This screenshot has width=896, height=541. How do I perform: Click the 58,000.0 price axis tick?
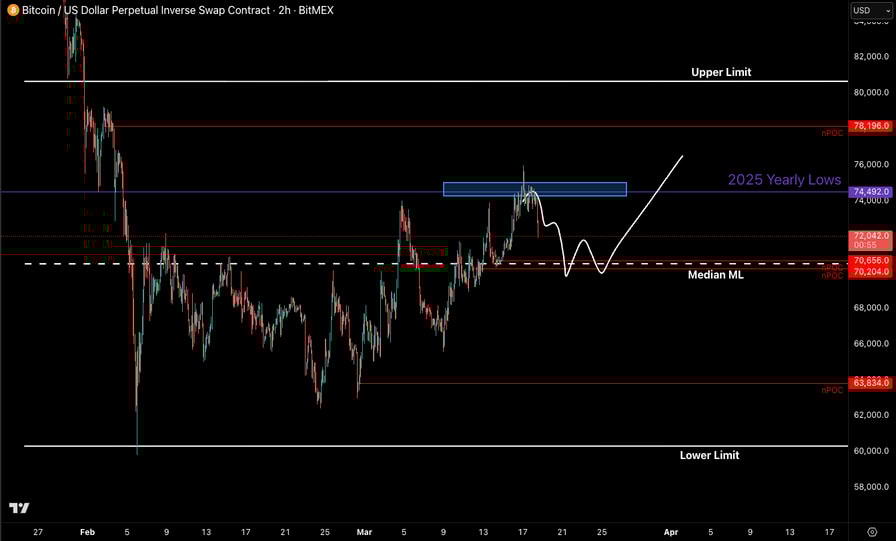coord(870,487)
